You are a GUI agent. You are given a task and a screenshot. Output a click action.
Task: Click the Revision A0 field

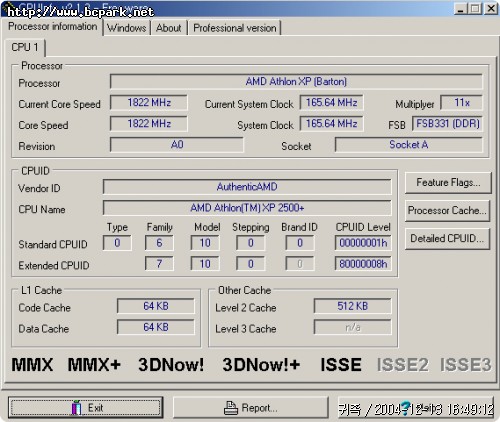(177, 145)
